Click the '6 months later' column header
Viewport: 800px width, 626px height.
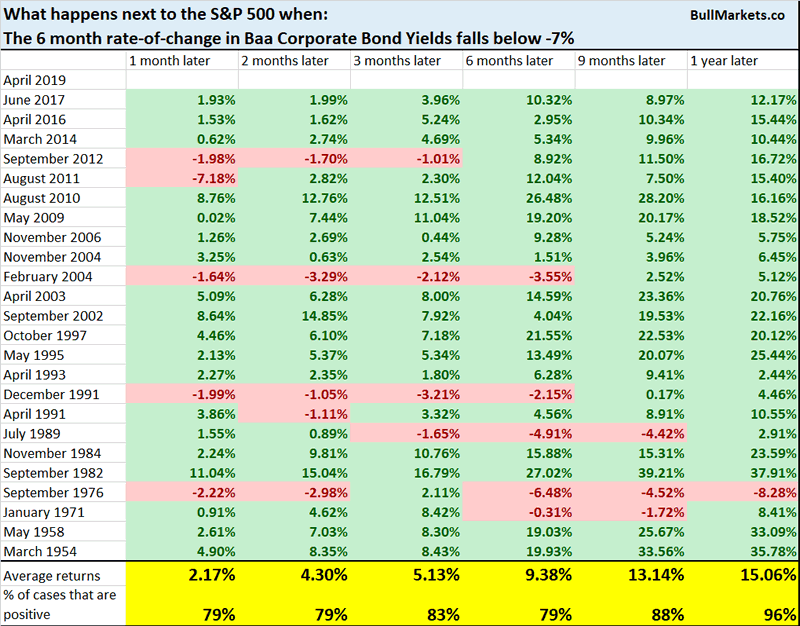(510, 61)
